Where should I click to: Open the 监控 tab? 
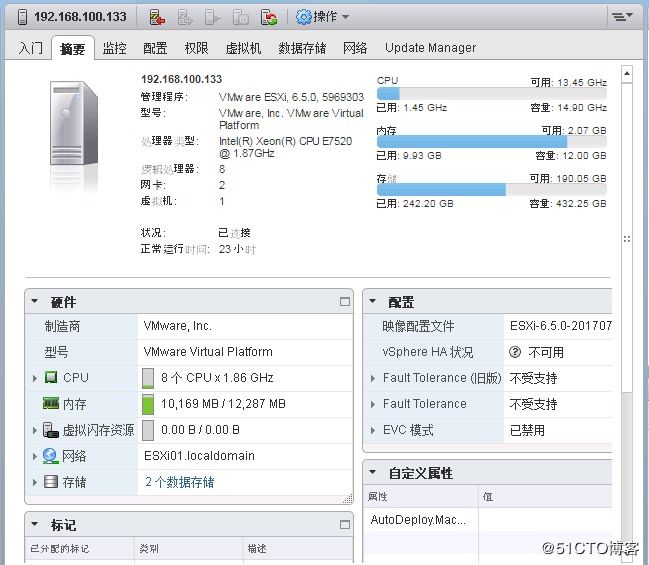tap(114, 48)
